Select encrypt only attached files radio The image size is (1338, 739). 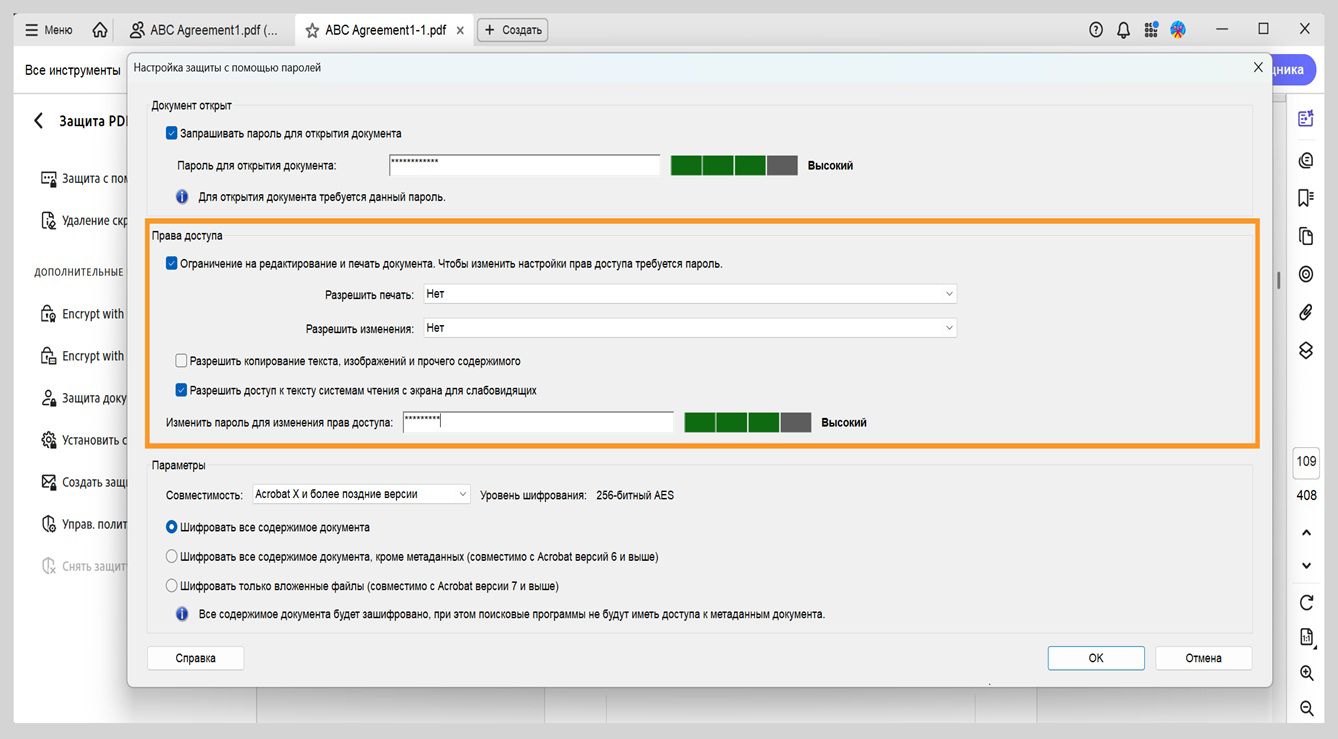(172, 586)
